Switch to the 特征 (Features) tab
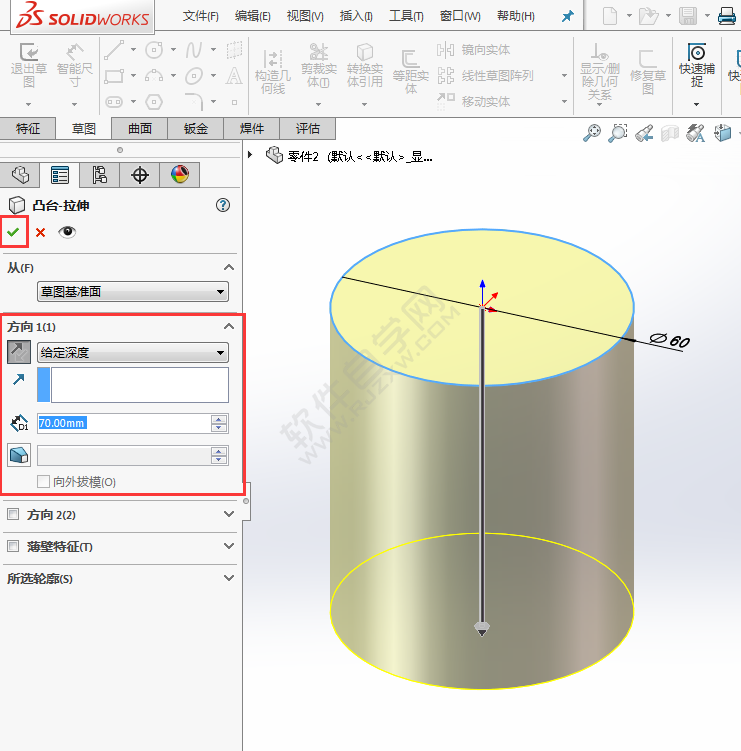The width and height of the screenshot is (741, 751). (28, 128)
